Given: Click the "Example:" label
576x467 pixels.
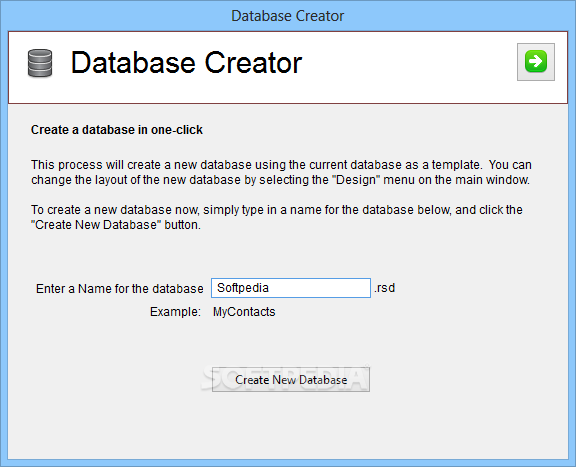Looking at the screenshot, I should 175,312.
